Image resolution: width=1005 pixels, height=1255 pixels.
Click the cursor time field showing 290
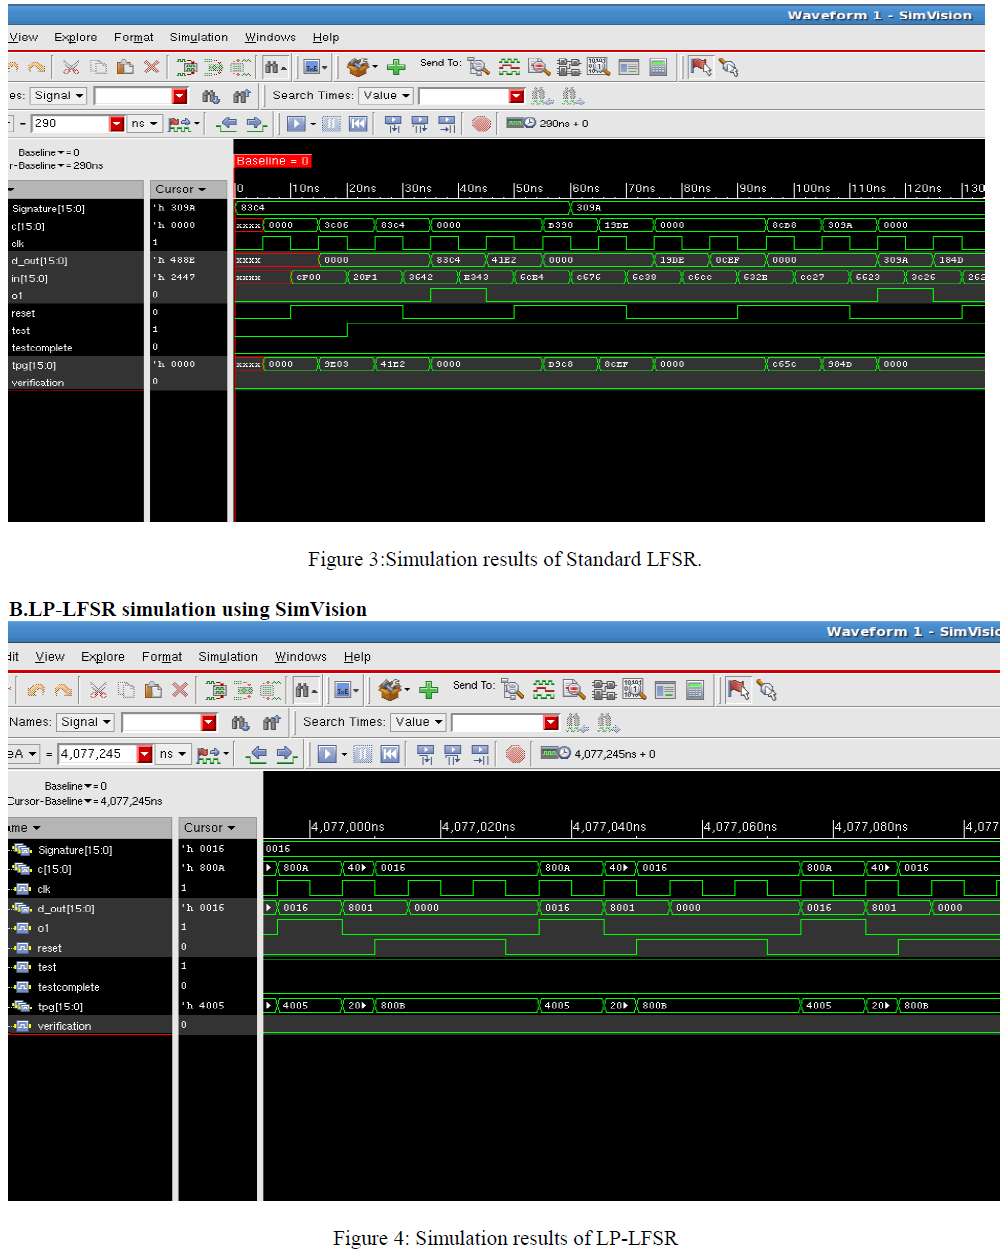pyautogui.click(x=70, y=124)
